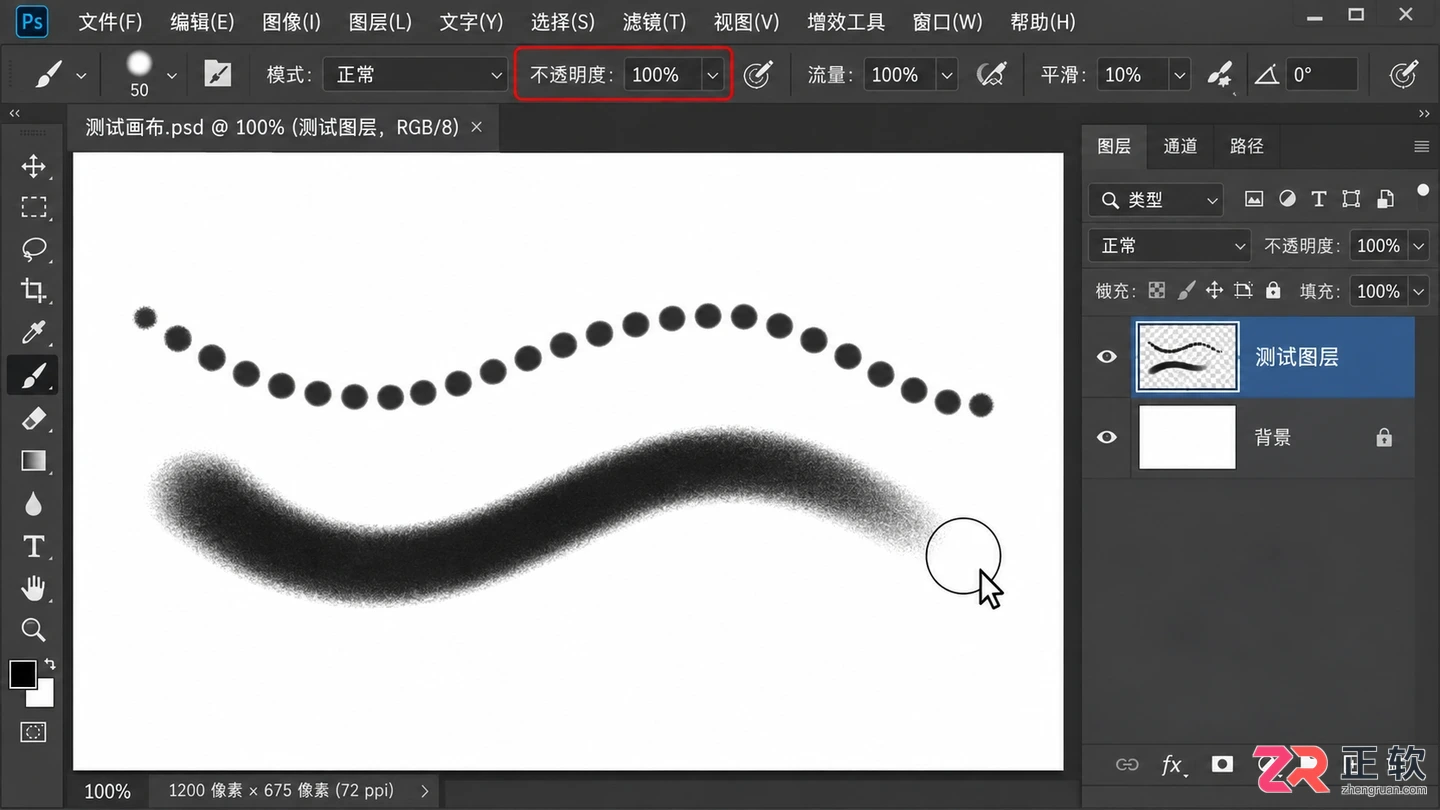The image size is (1440, 810).
Task: Toggle lock image pixels brush icon
Action: tap(1186, 291)
